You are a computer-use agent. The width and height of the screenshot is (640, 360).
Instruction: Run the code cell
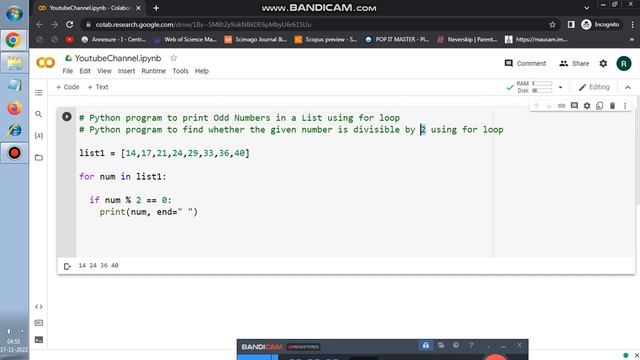(67, 117)
